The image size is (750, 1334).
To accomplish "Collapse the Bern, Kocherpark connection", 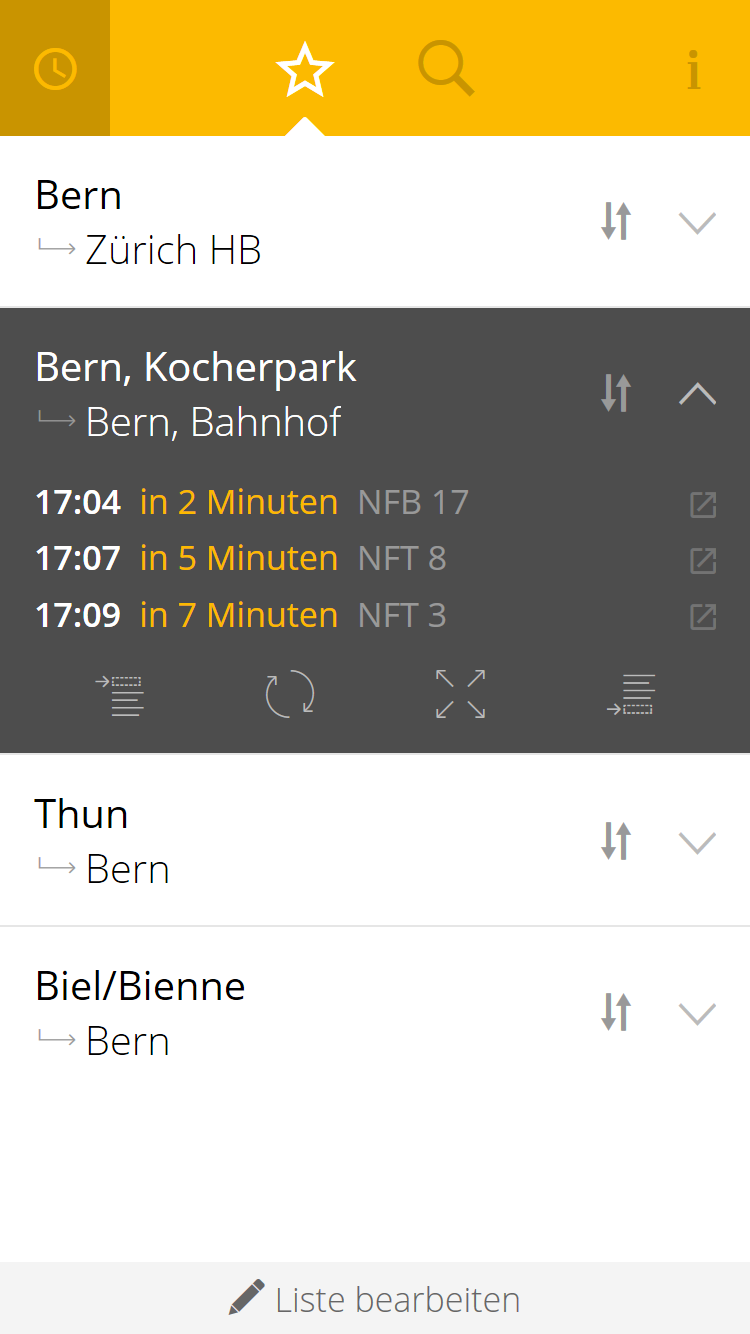I will pyautogui.click(x=697, y=394).
